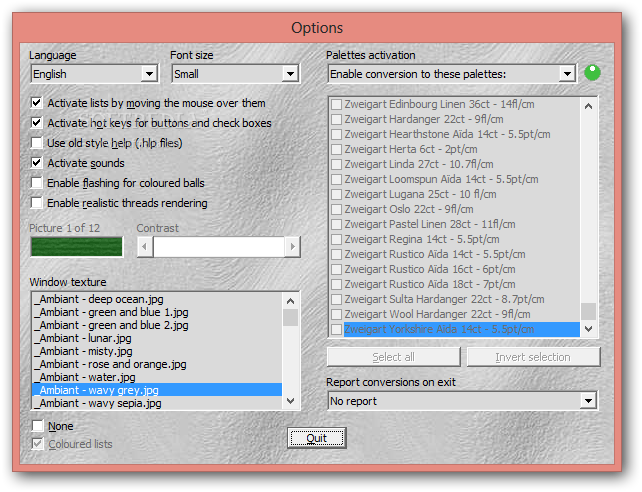Check Zweigart Loomspun Aïda 14ct palette
The height and width of the screenshot is (492, 642).
[336, 179]
